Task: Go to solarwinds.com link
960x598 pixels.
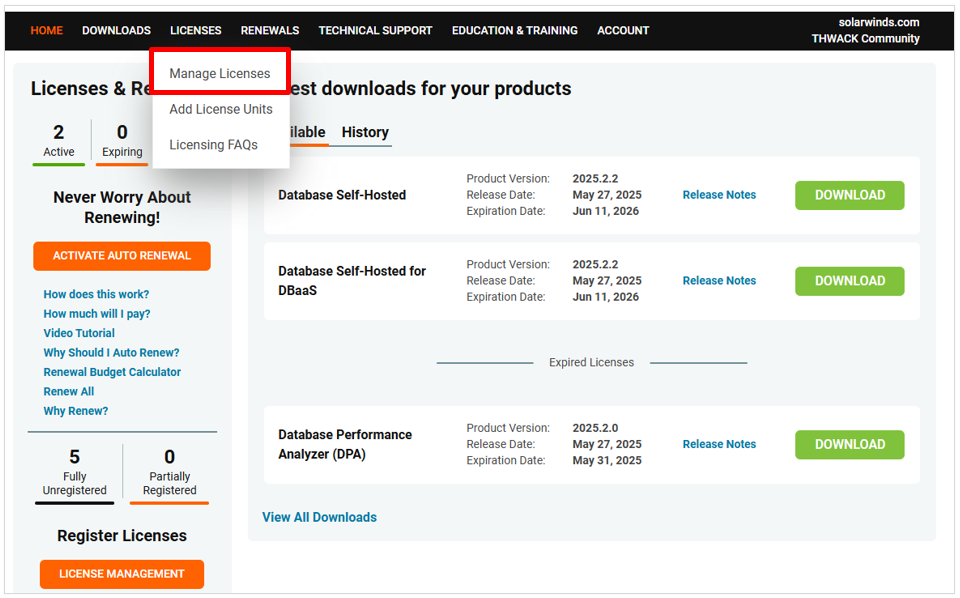Action: pyautogui.click(x=879, y=22)
